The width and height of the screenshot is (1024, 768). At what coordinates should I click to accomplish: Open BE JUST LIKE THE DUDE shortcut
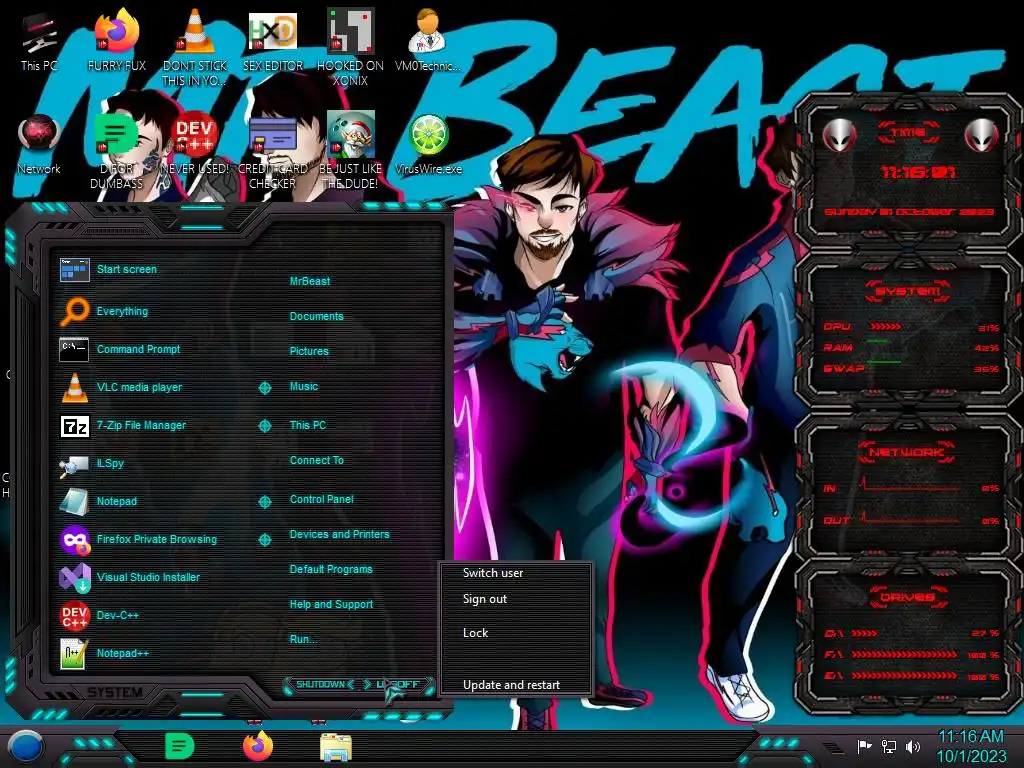[350, 150]
